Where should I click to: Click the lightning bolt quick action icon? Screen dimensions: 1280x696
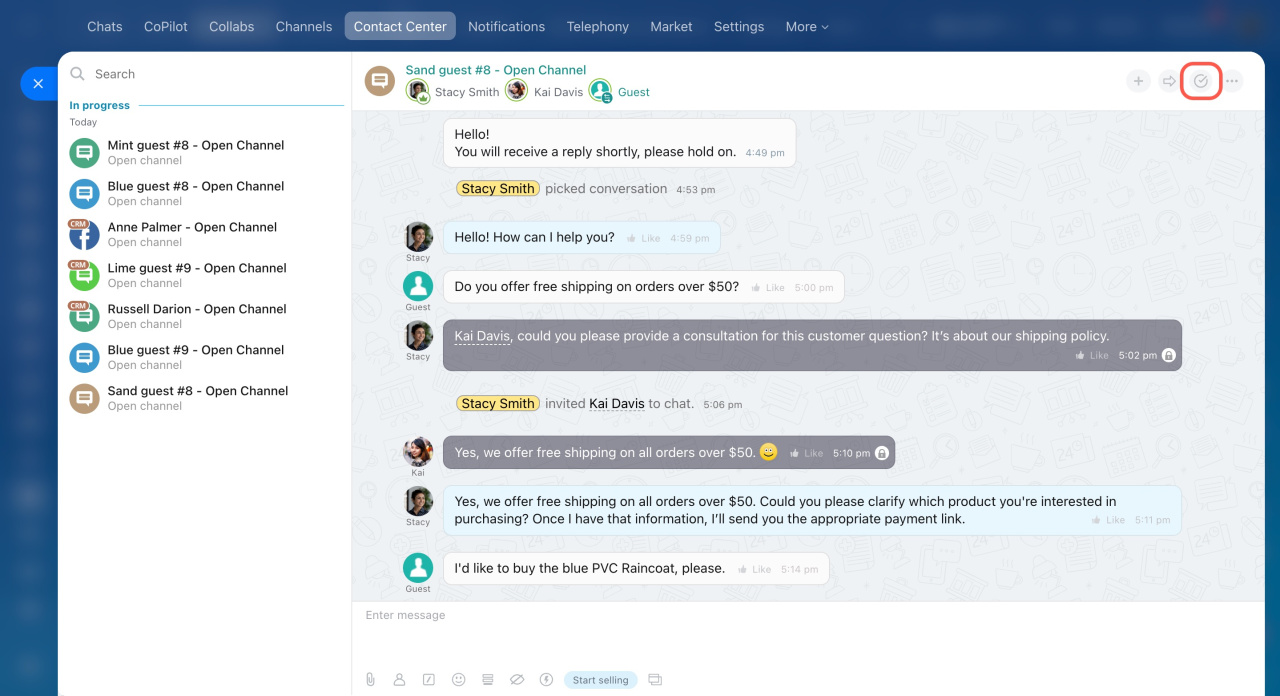546,680
